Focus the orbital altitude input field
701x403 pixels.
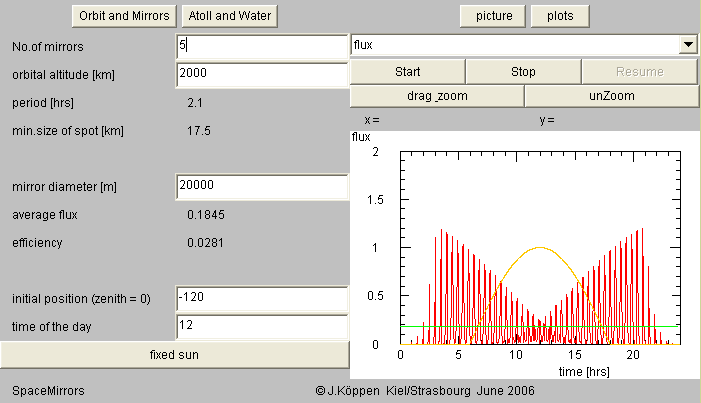click(260, 73)
